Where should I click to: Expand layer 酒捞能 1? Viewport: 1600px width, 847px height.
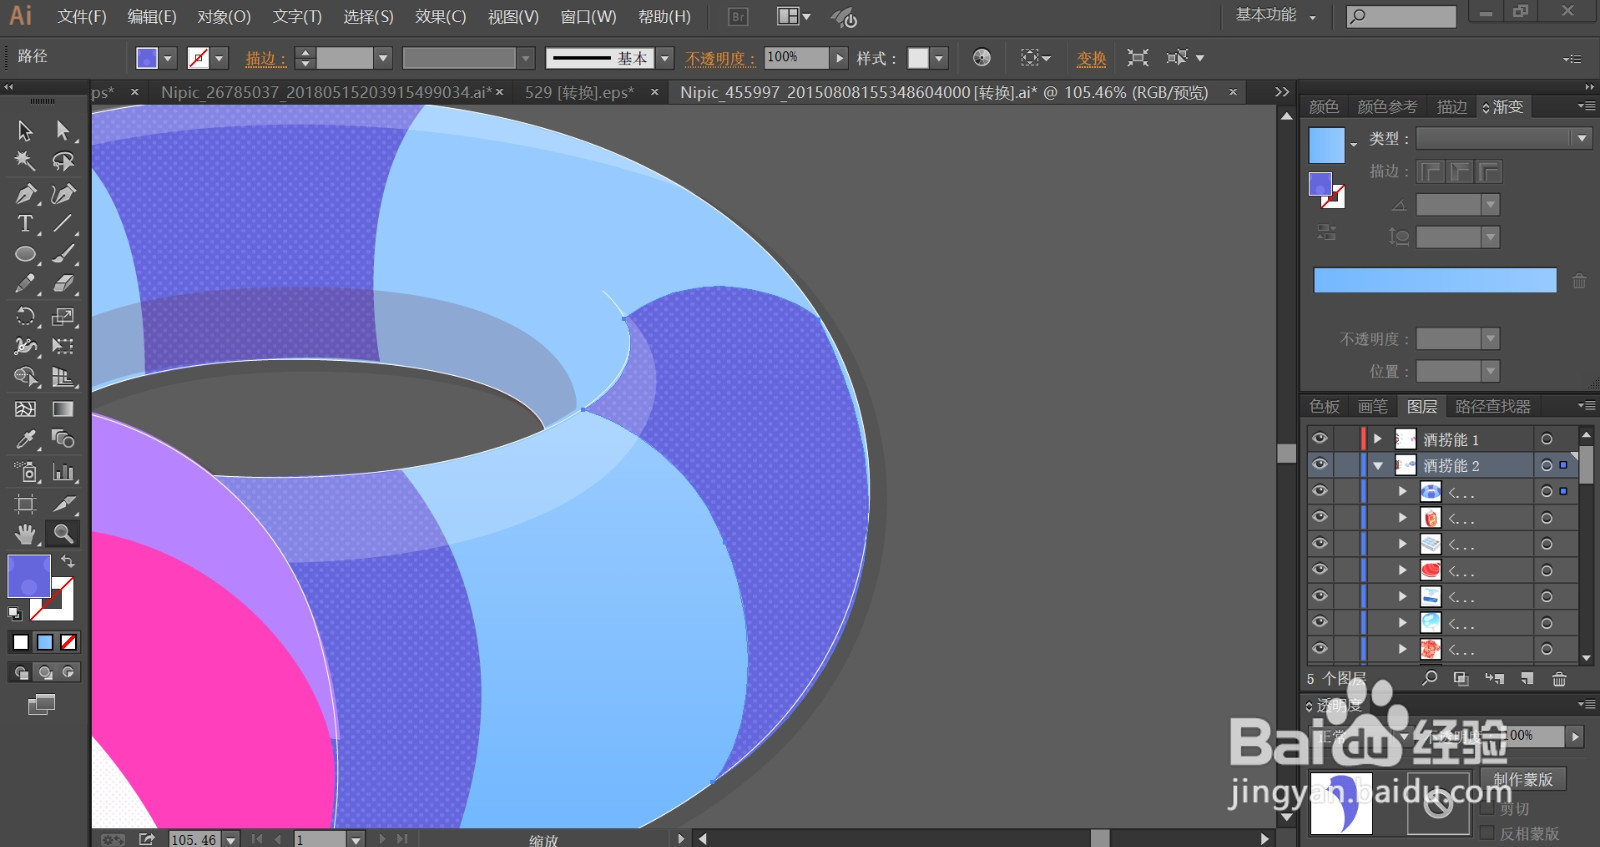[1378, 439]
